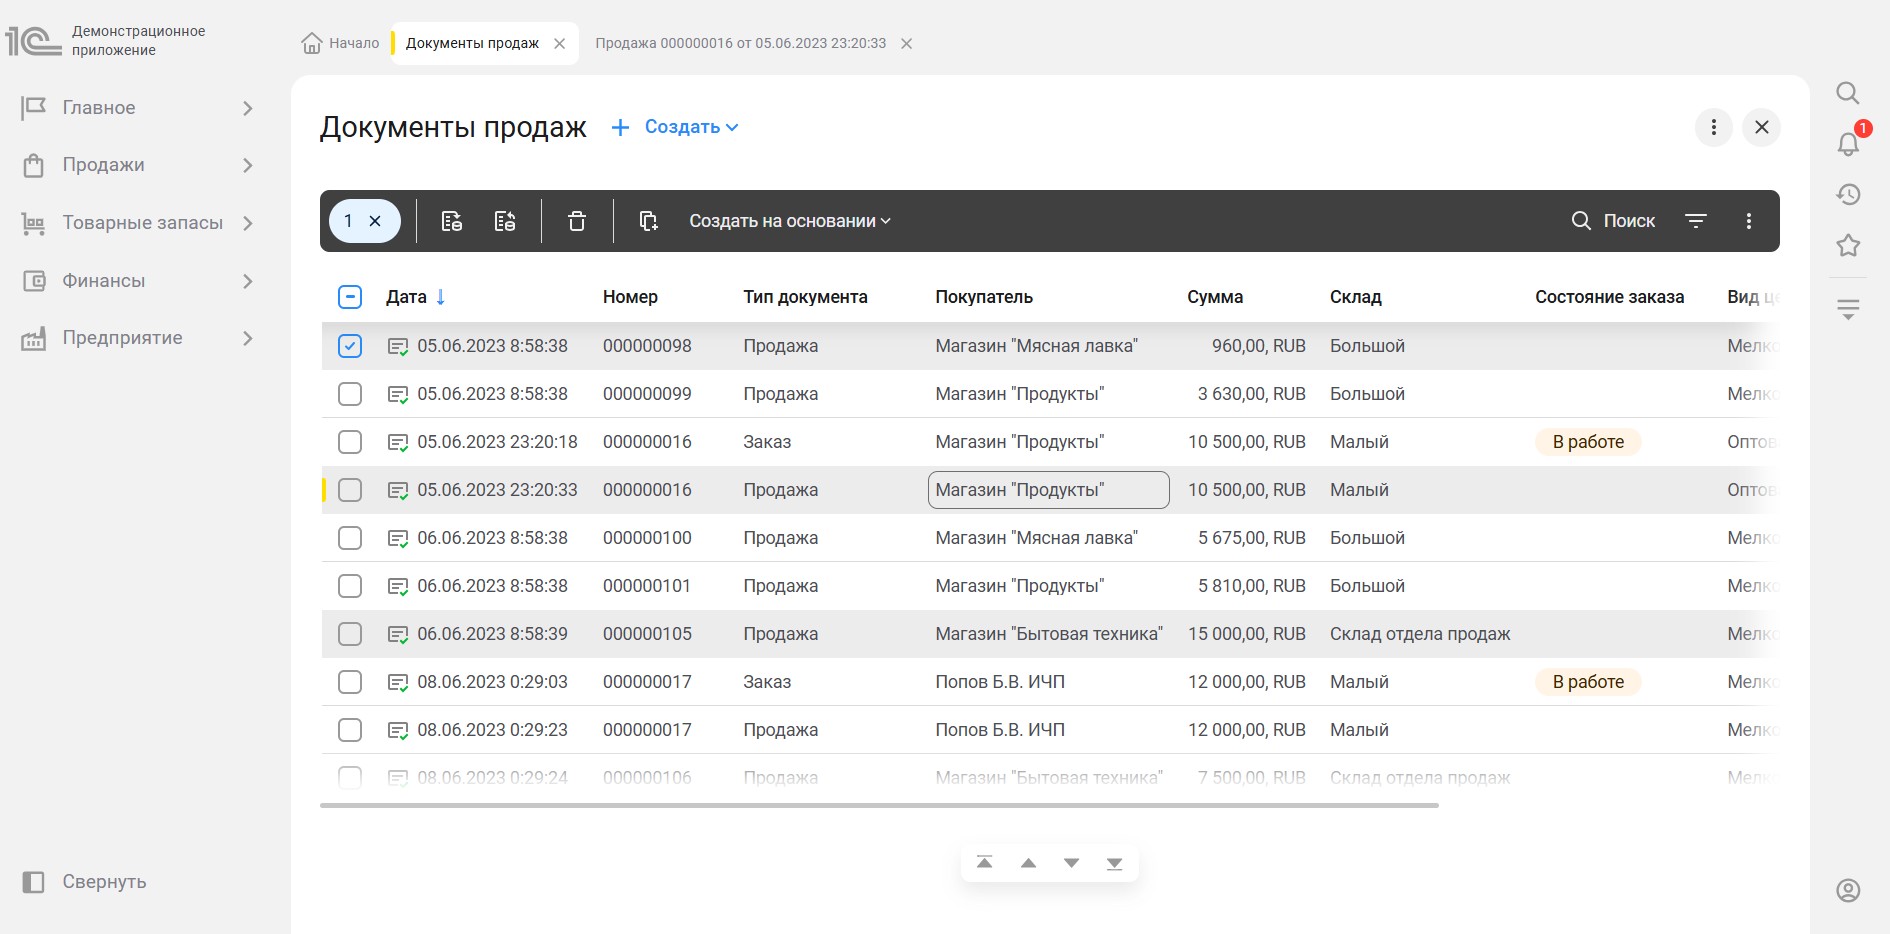The width and height of the screenshot is (1890, 934).
Task: Click the 1C application logo
Action: tap(33, 41)
